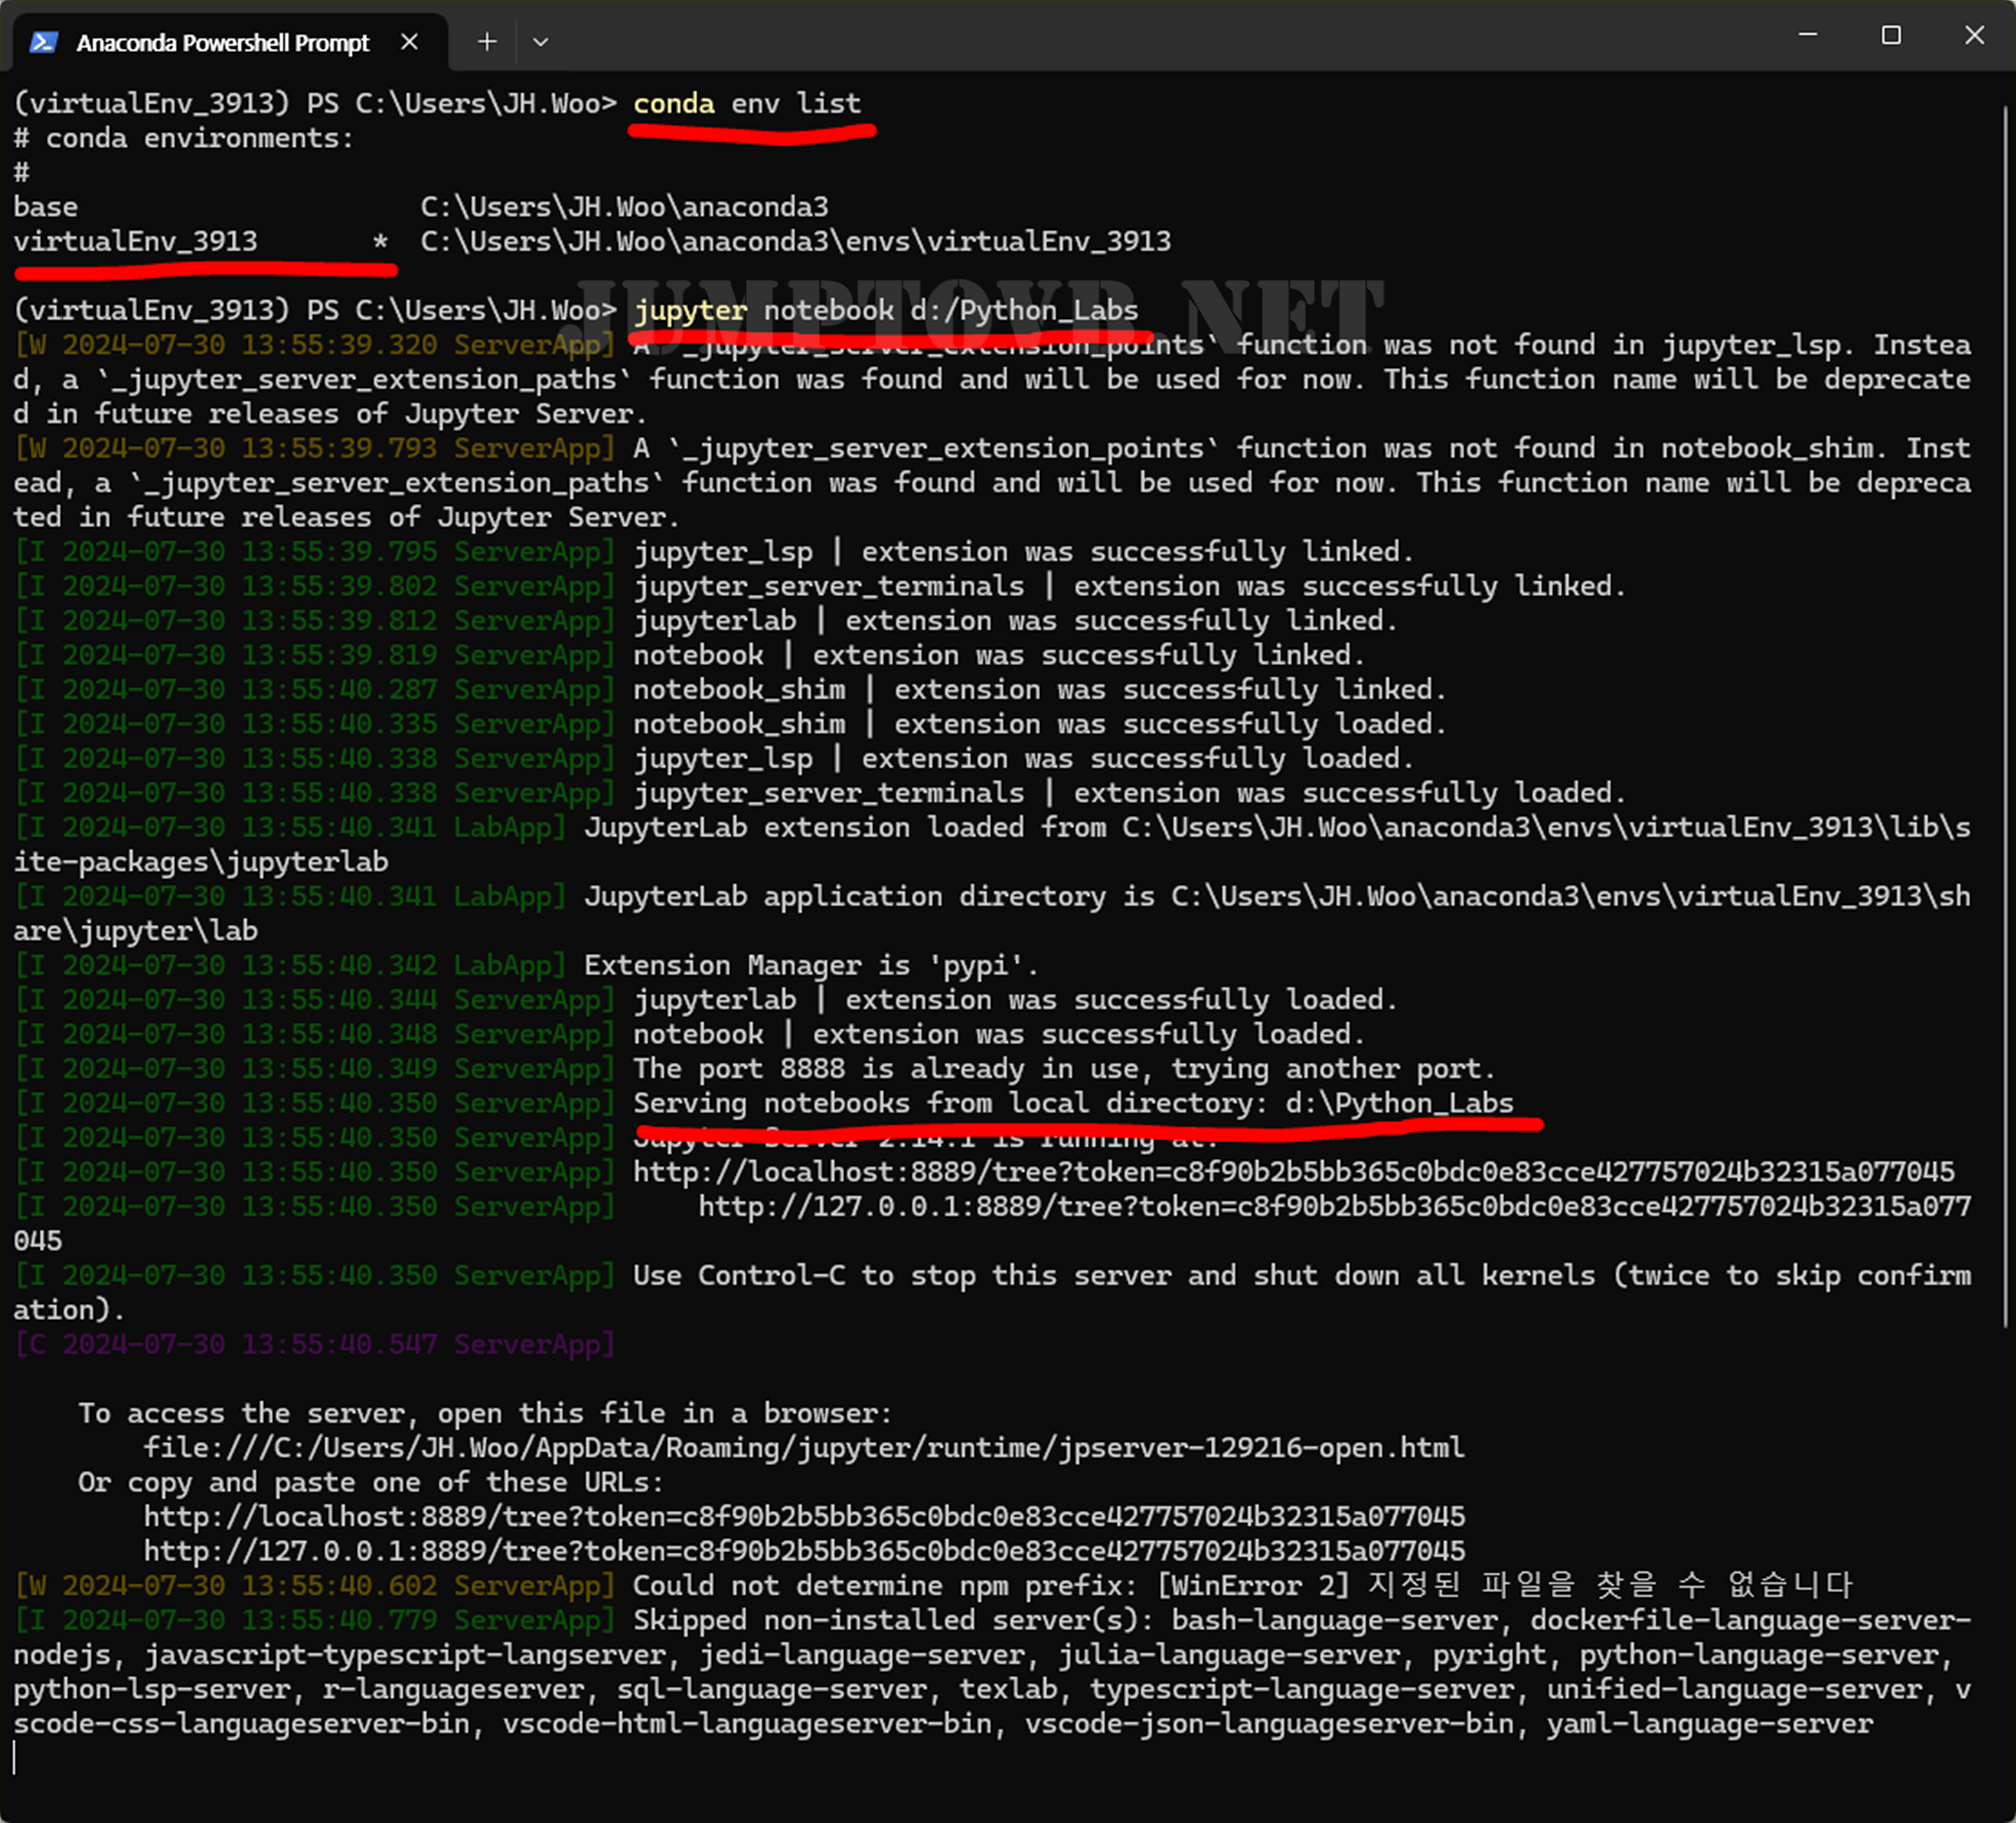Close the terminal window

point(1974,35)
